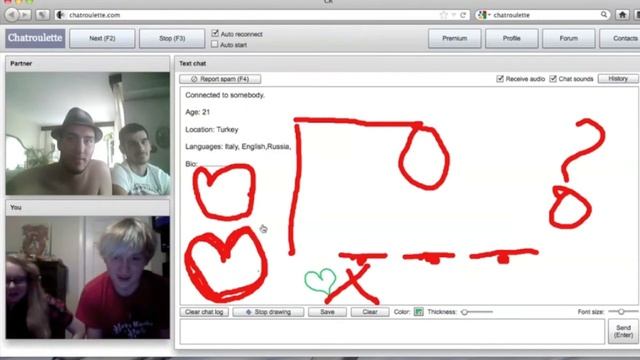This screenshot has width=640, height=360.
Task: Click the Thickness slider handle
Action: [464, 312]
